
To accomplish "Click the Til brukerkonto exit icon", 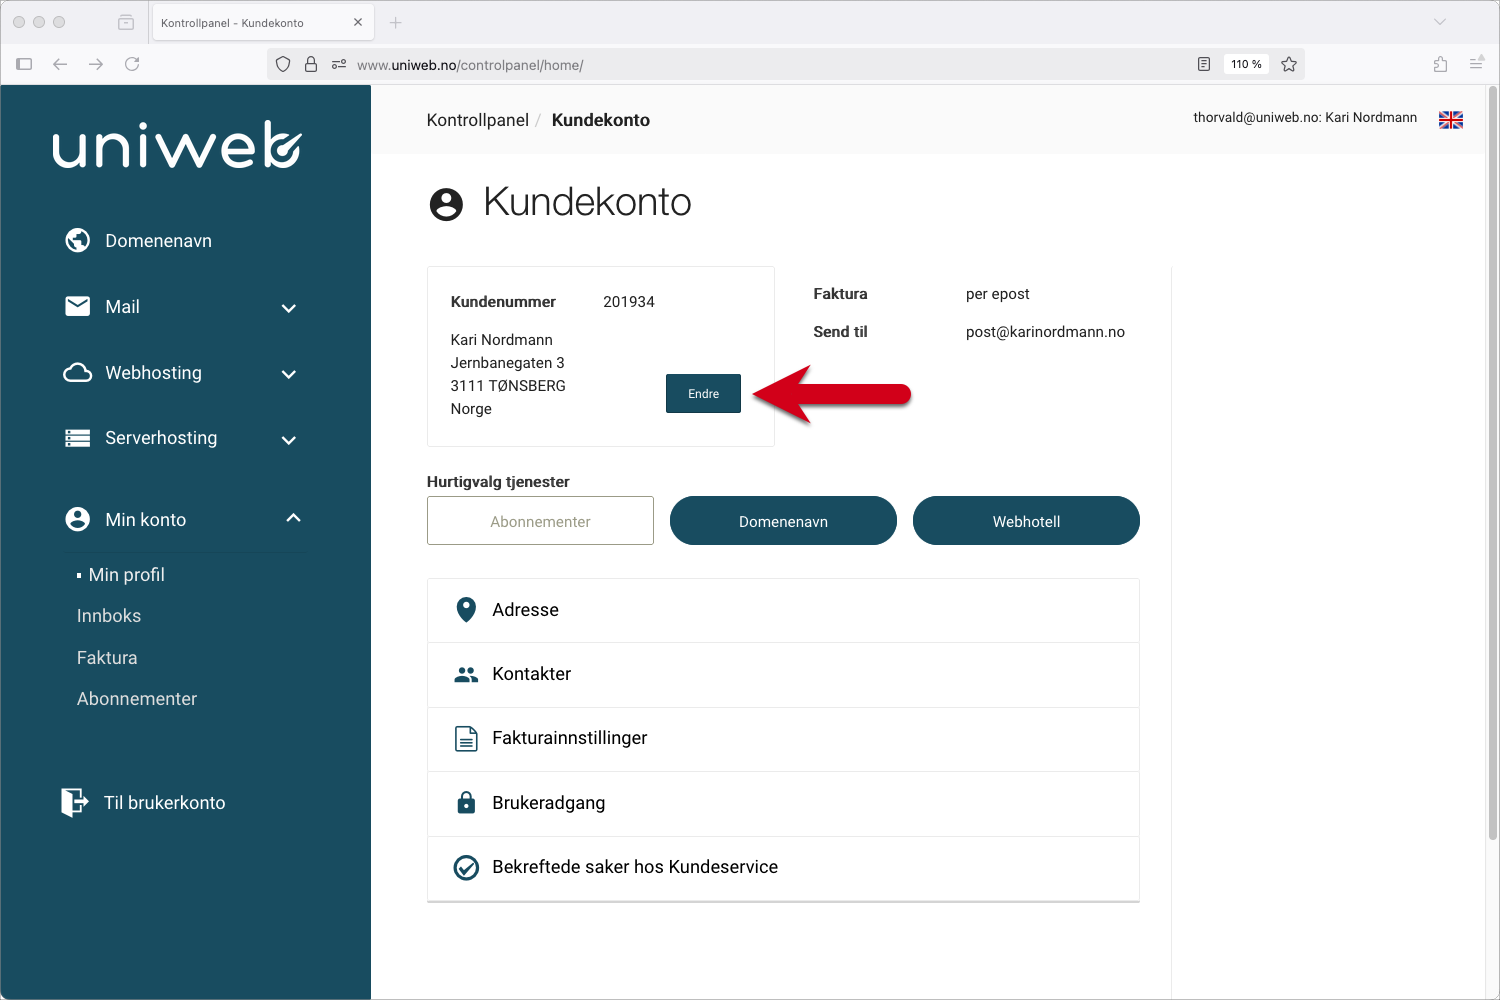I will pyautogui.click(x=75, y=802).
